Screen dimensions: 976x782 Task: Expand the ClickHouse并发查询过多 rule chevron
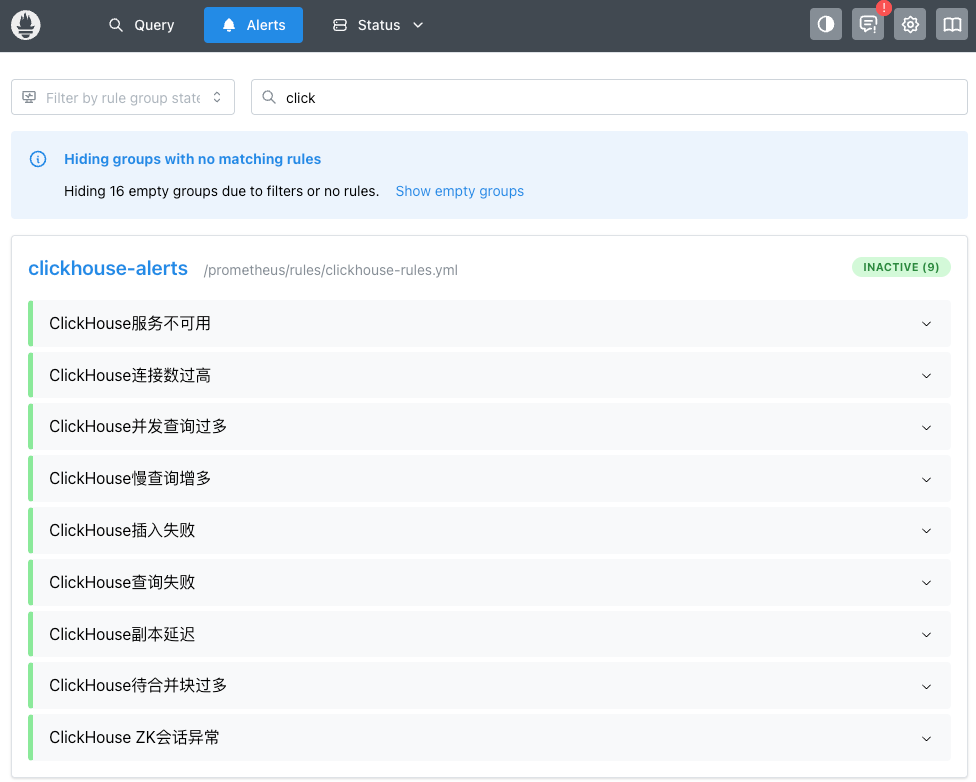click(926, 428)
